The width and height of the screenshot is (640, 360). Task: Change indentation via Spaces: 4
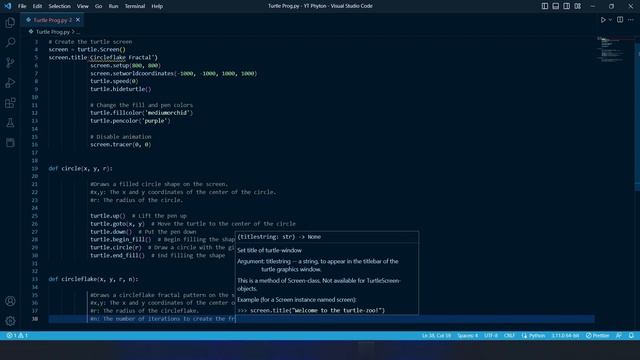pyautogui.click(x=467, y=336)
